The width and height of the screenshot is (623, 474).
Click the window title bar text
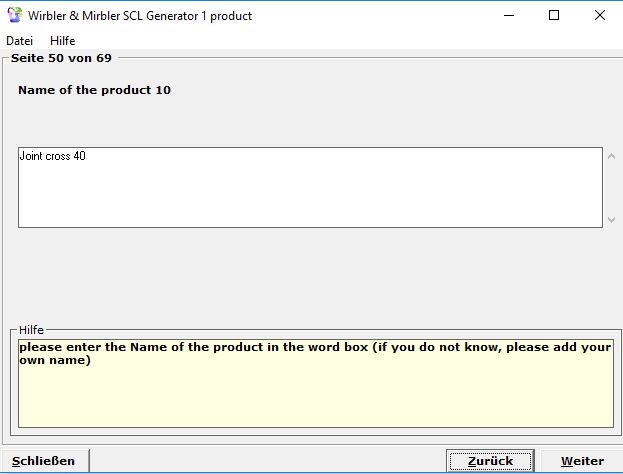point(138,16)
